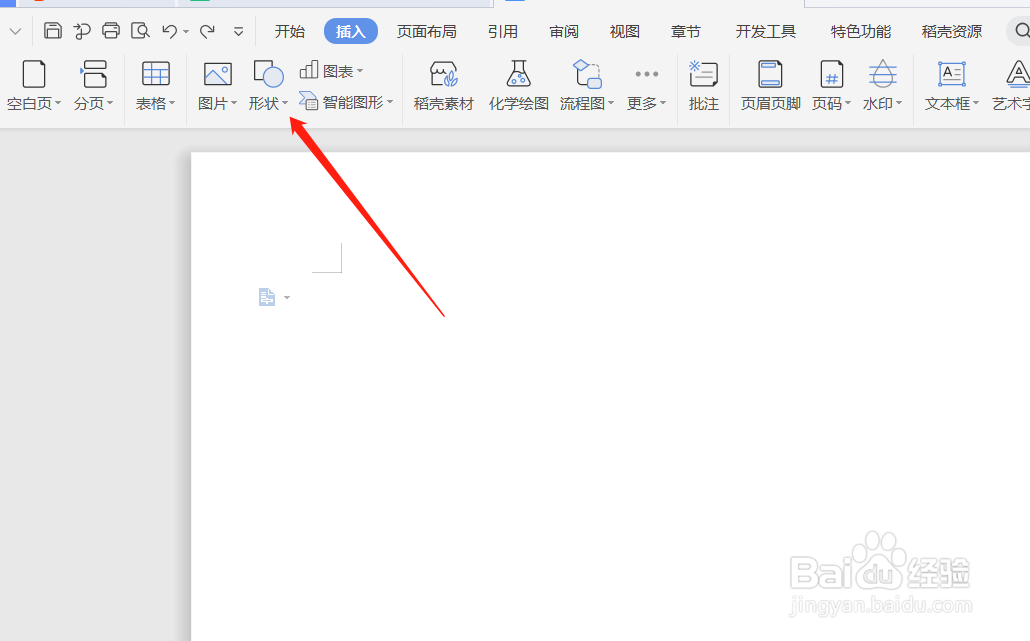Image resolution: width=1030 pixels, height=641 pixels.
Task: Click 更多 to show more insert options
Action: (x=646, y=85)
